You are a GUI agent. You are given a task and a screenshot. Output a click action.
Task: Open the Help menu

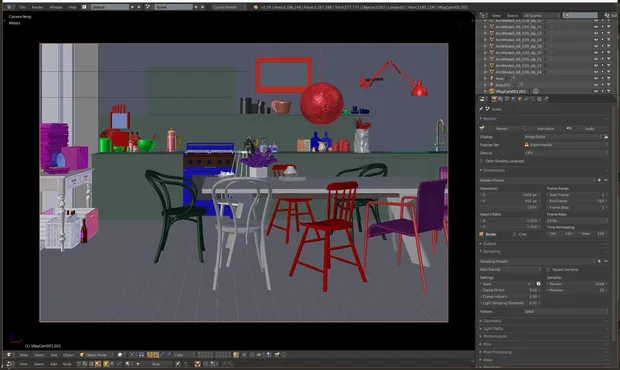(72, 7)
